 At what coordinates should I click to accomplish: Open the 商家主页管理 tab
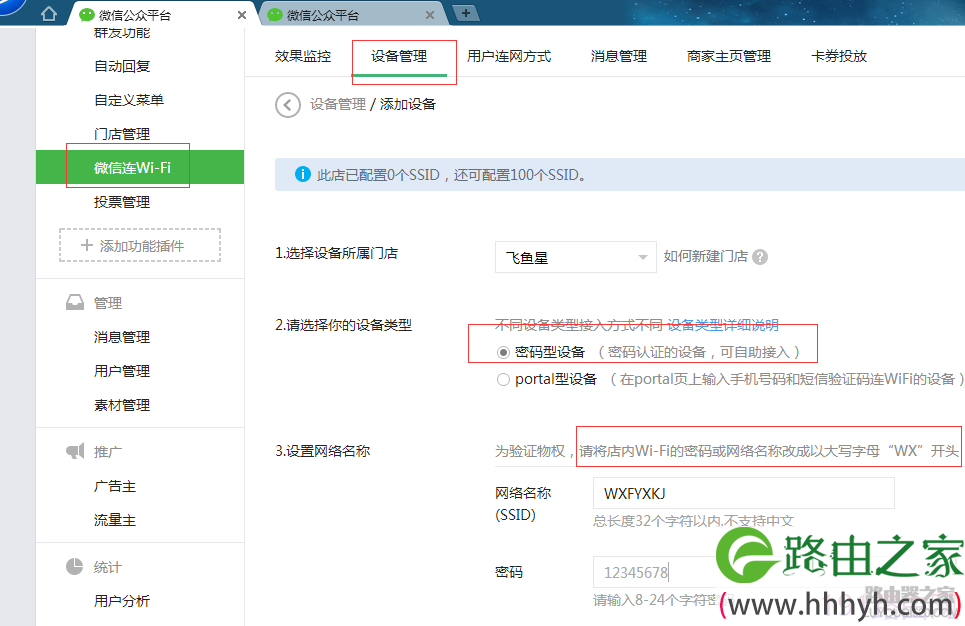tap(729, 57)
